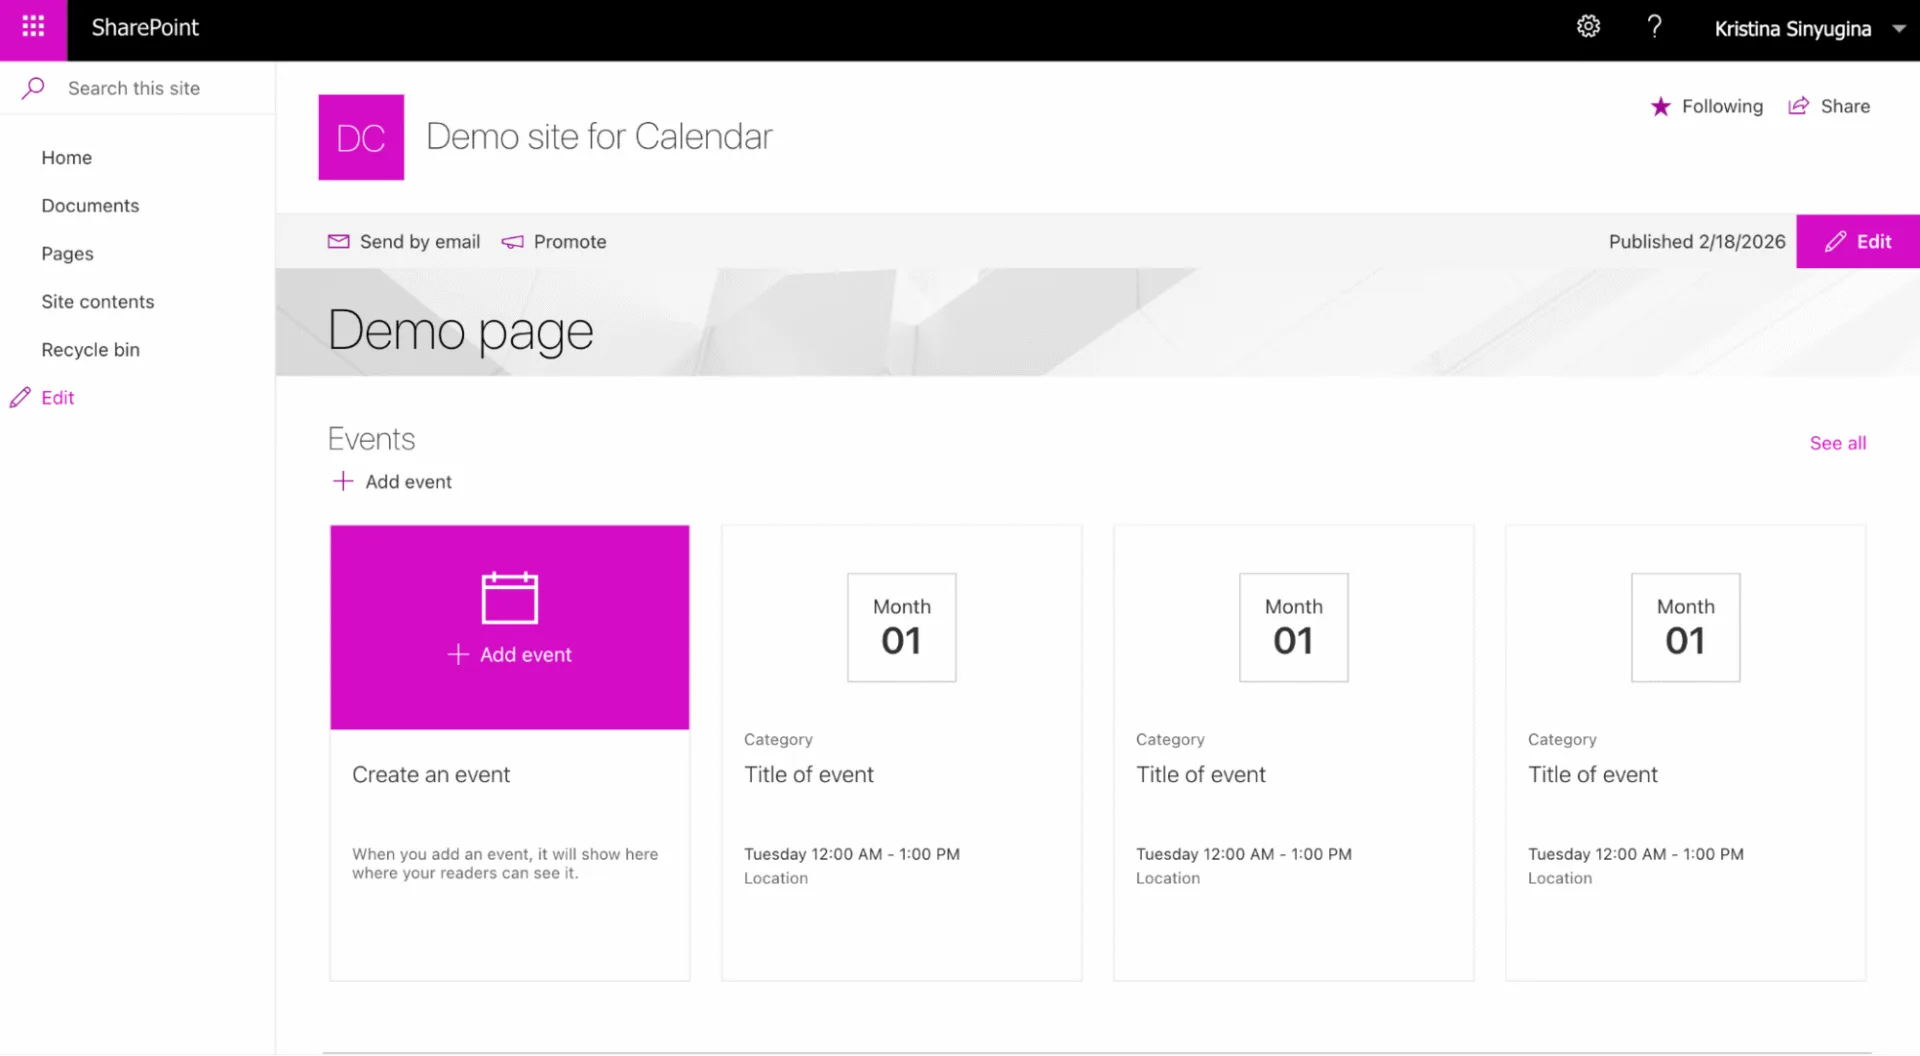Click calendar icon in magenta tile
The image size is (1920, 1056).
pyautogui.click(x=509, y=597)
